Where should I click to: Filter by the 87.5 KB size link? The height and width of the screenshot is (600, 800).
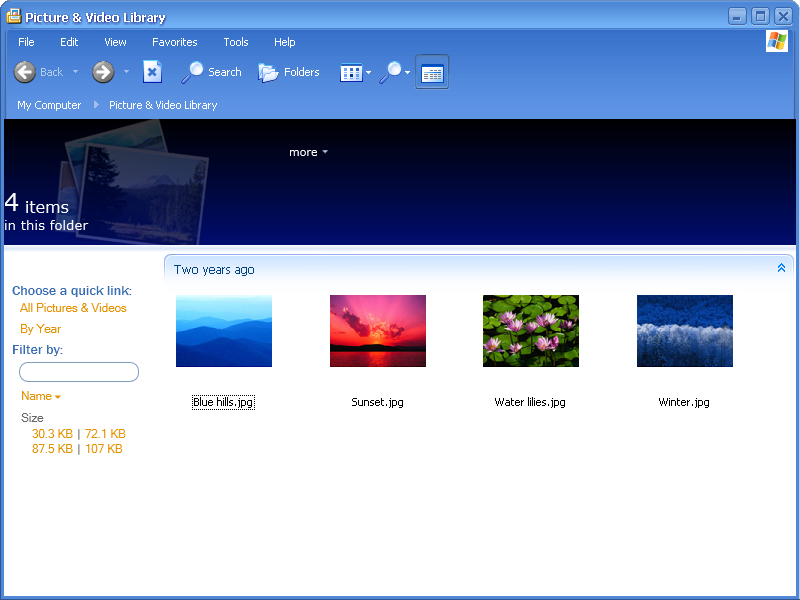pos(52,449)
